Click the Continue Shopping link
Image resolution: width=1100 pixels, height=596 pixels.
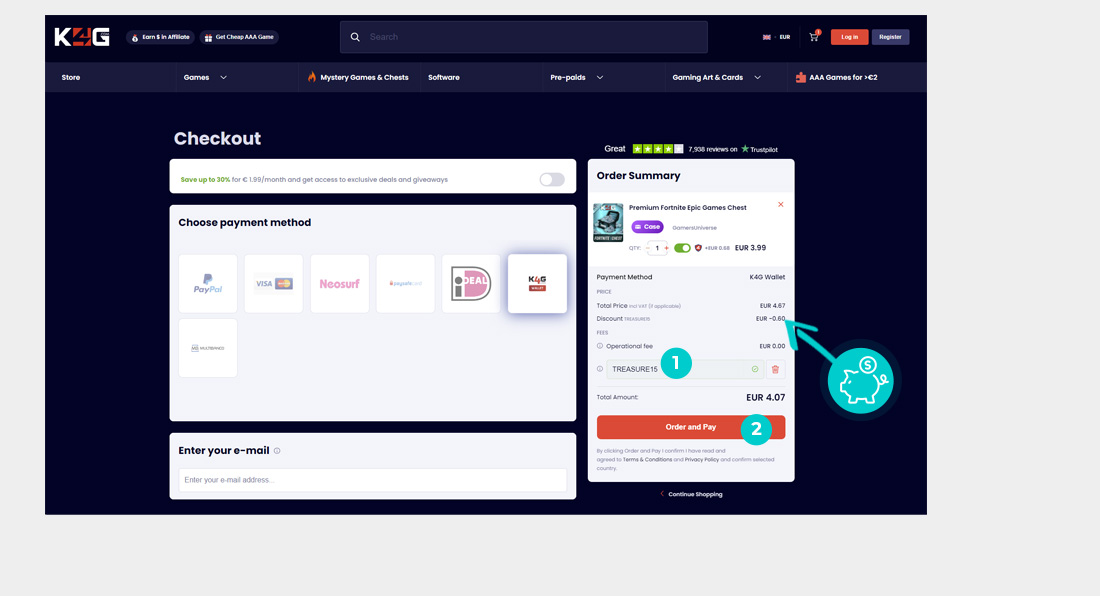pyautogui.click(x=692, y=494)
